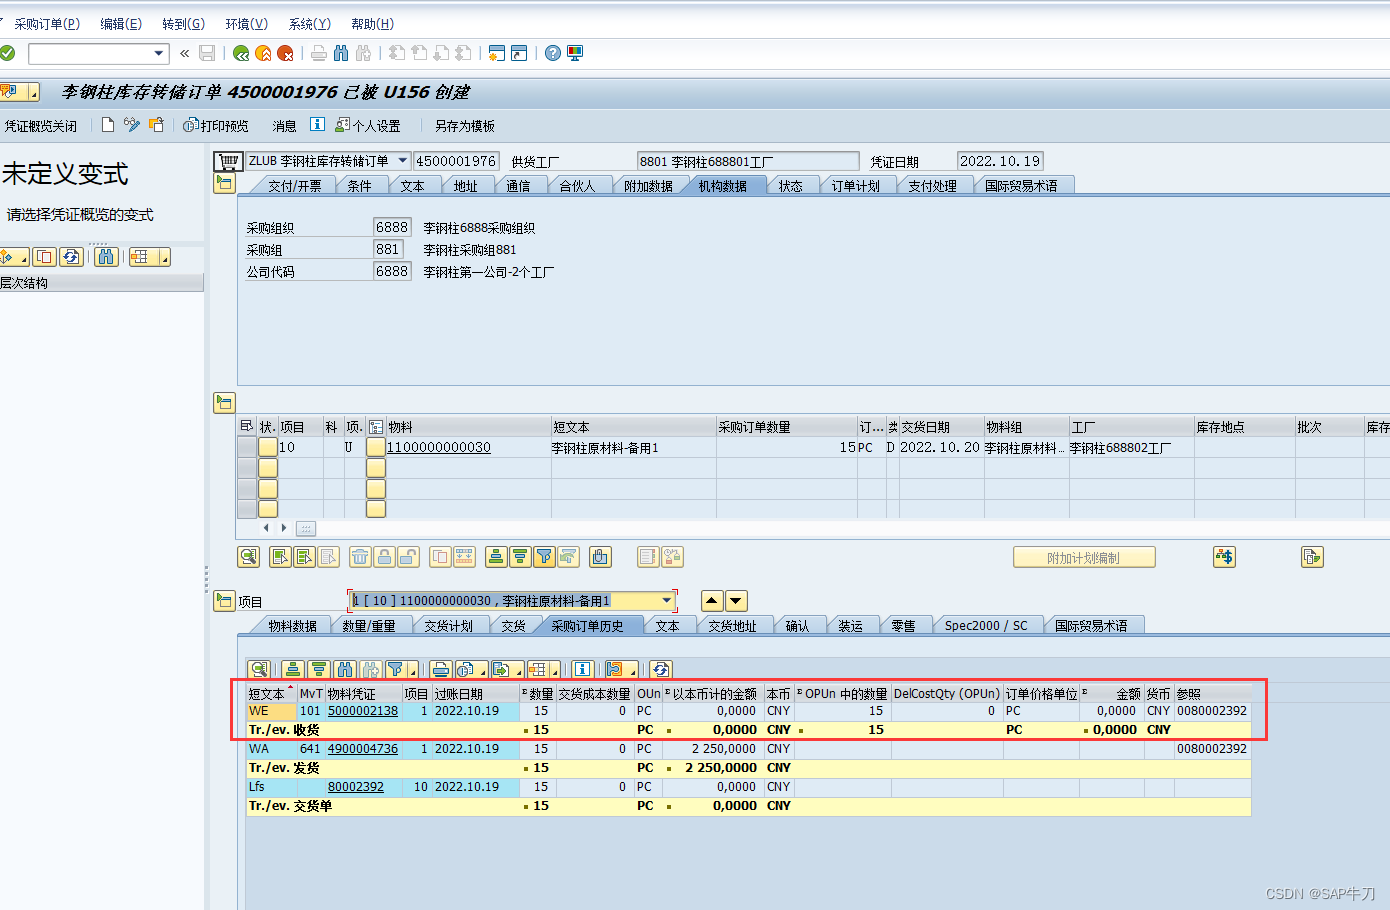Open the ZLUB order type dropdown
Image resolution: width=1390 pixels, height=910 pixels.
(x=403, y=160)
